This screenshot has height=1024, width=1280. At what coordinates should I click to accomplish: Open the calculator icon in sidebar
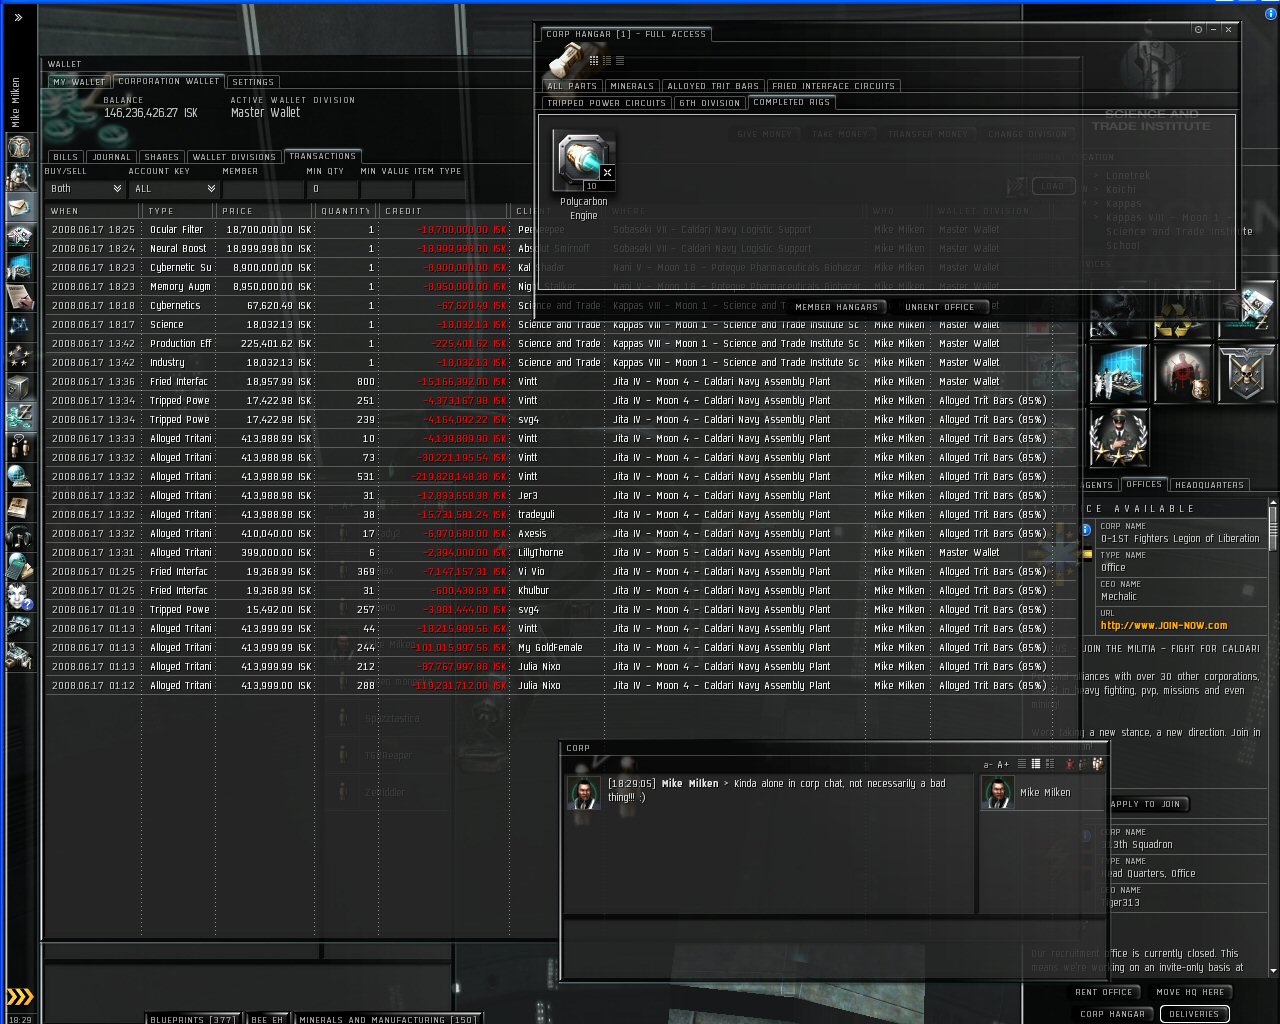tap(19, 567)
